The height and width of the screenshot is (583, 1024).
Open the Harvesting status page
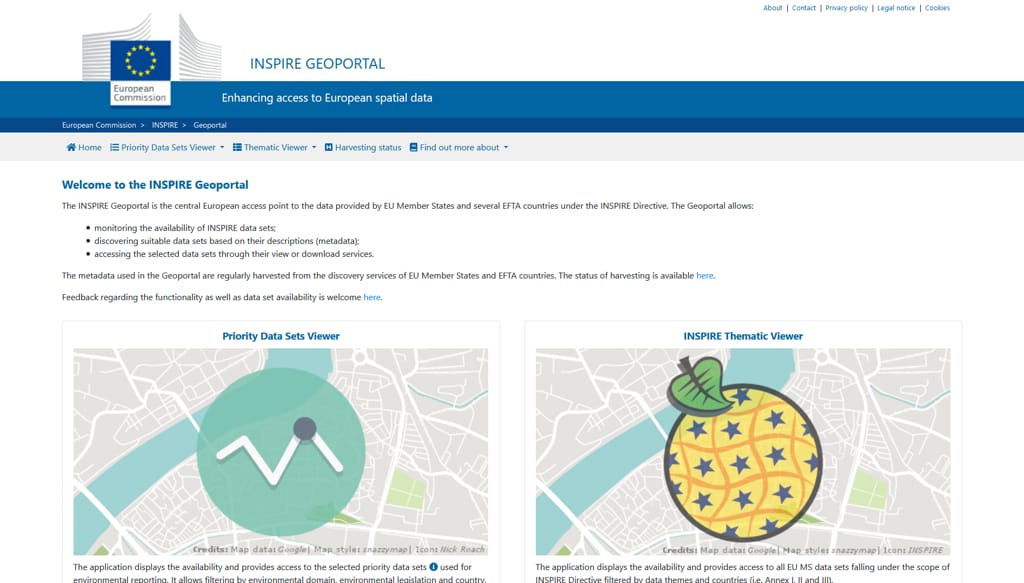click(x=363, y=148)
